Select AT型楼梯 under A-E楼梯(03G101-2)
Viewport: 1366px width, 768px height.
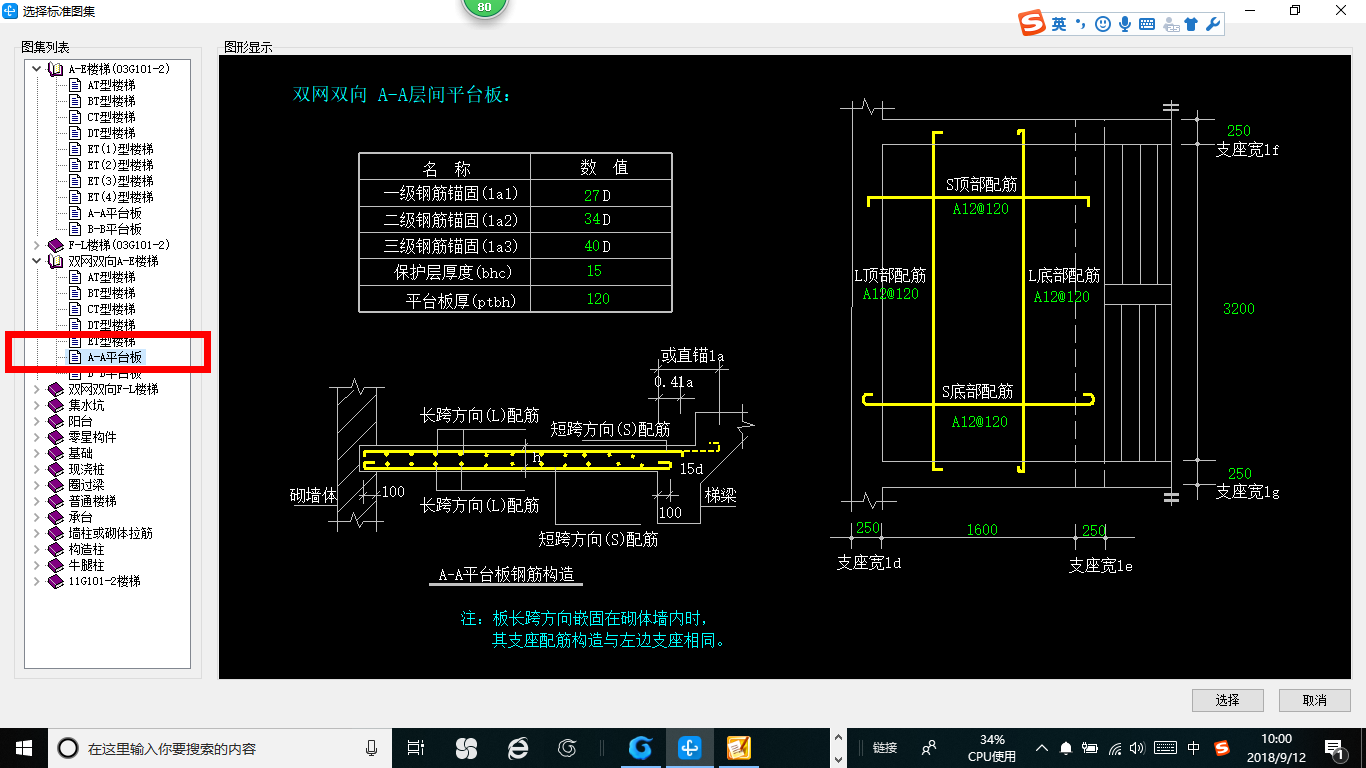tap(111, 85)
